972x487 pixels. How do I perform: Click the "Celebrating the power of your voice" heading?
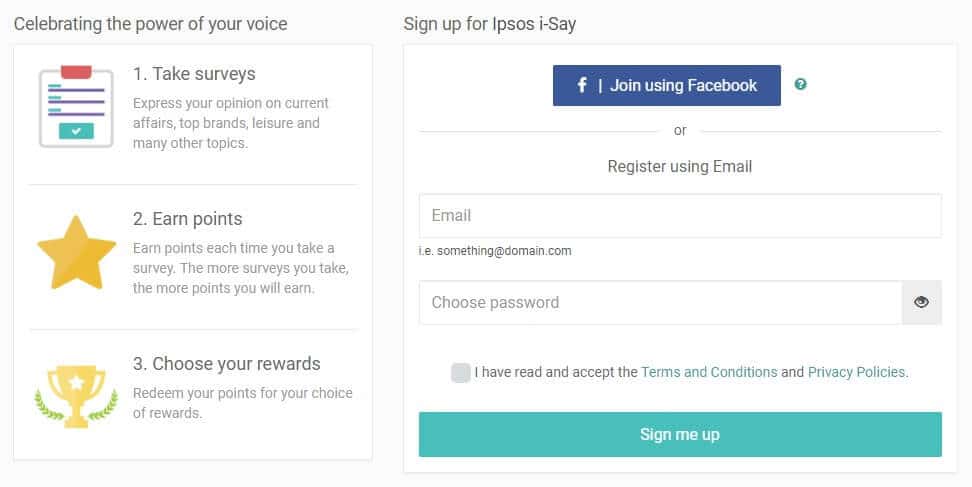pos(151,24)
